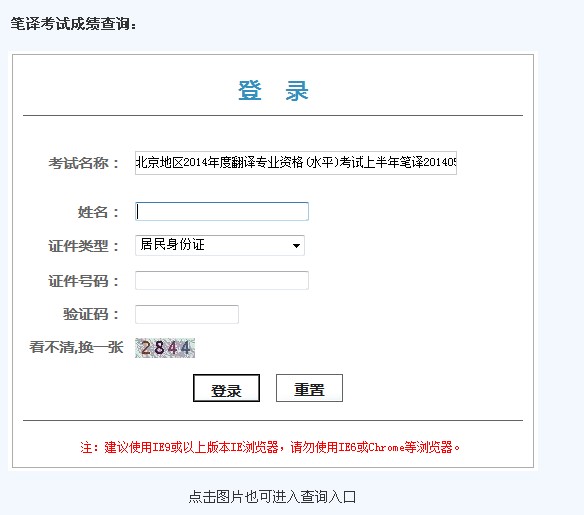Click the 登录 submit button
584x515 pixels.
(x=226, y=388)
